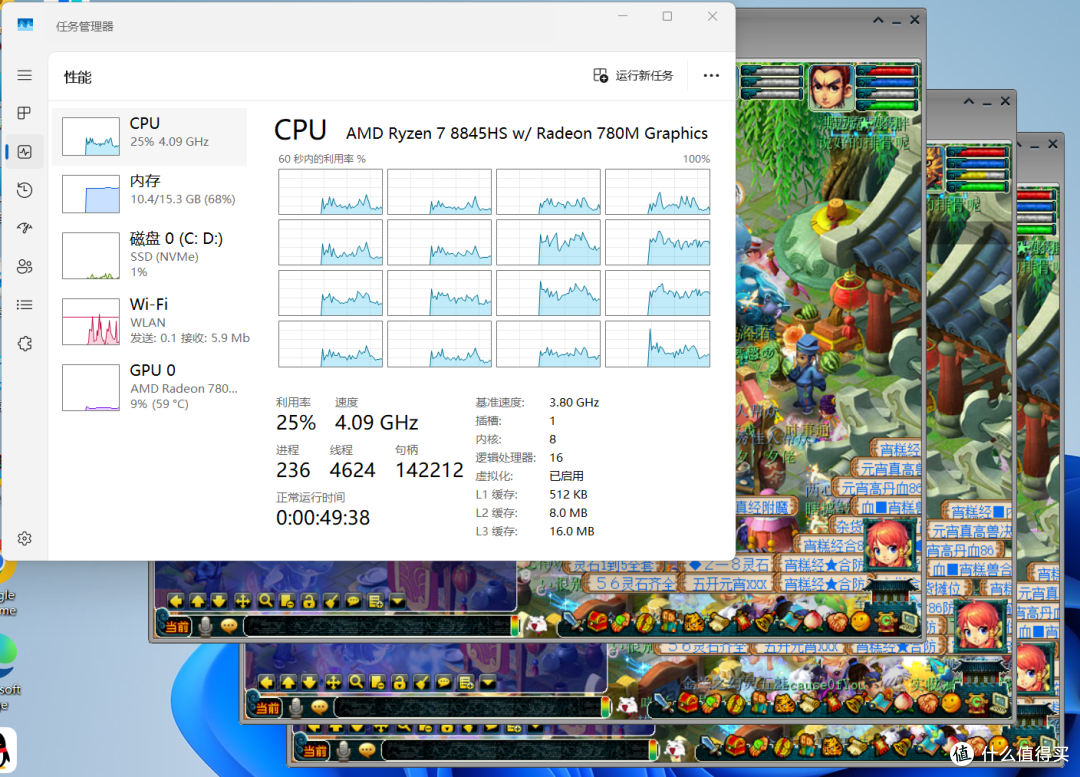Click the second game's computer system icon
This screenshot has height=777, width=1080.
pos(999,703)
